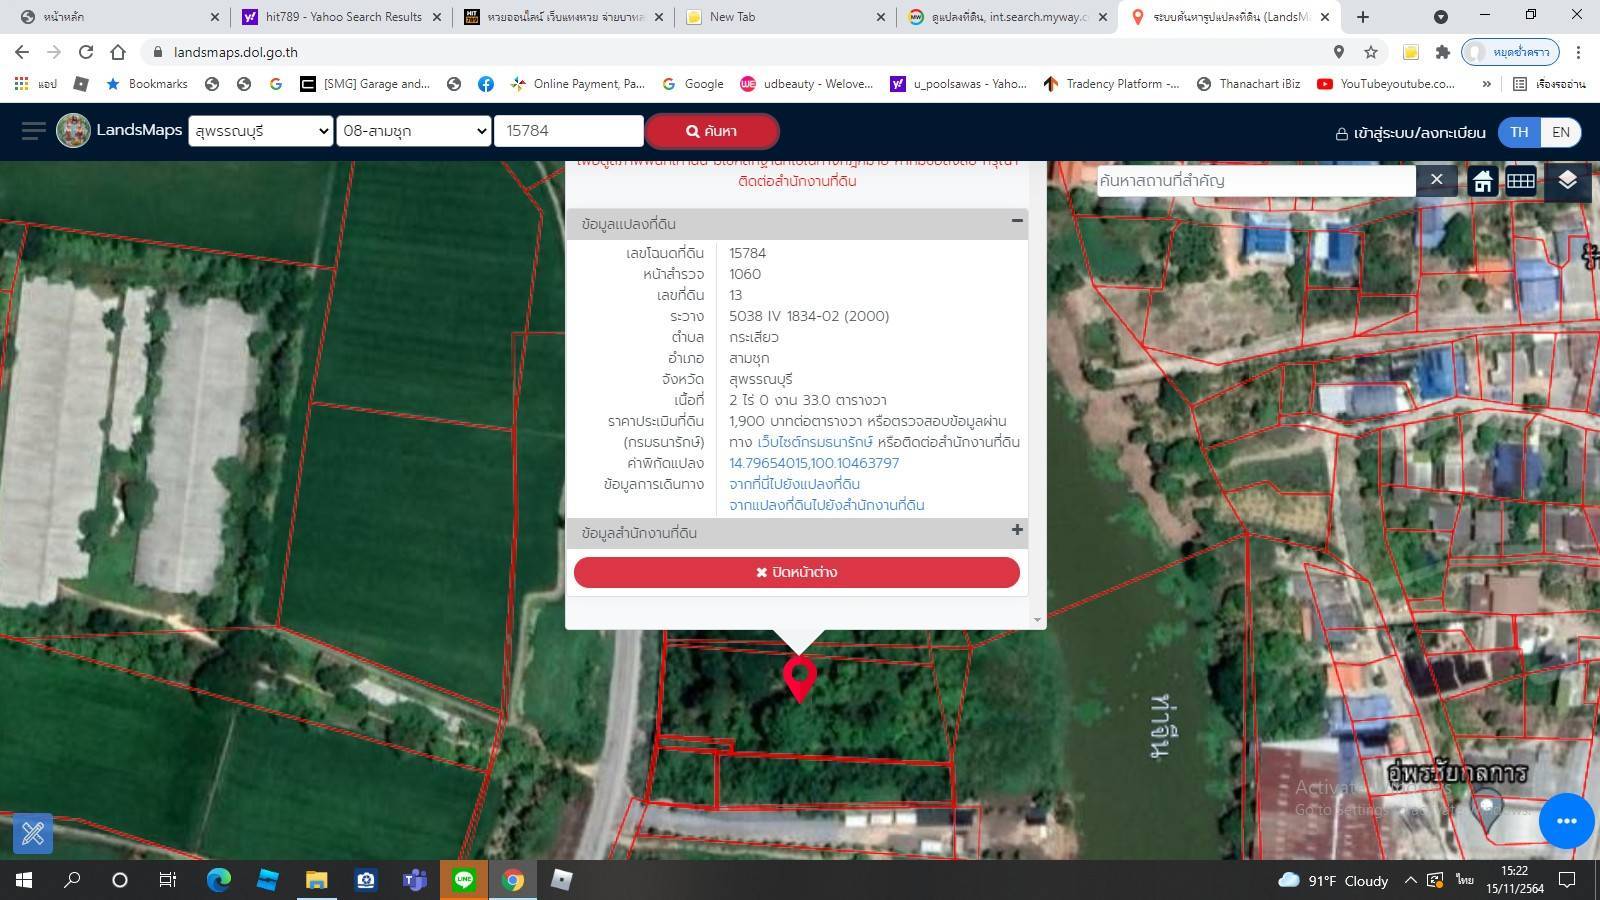Click the ค้นหาสถานที่สำคัญ place search field
Image resolution: width=1600 pixels, height=900 pixels.
coord(1256,180)
